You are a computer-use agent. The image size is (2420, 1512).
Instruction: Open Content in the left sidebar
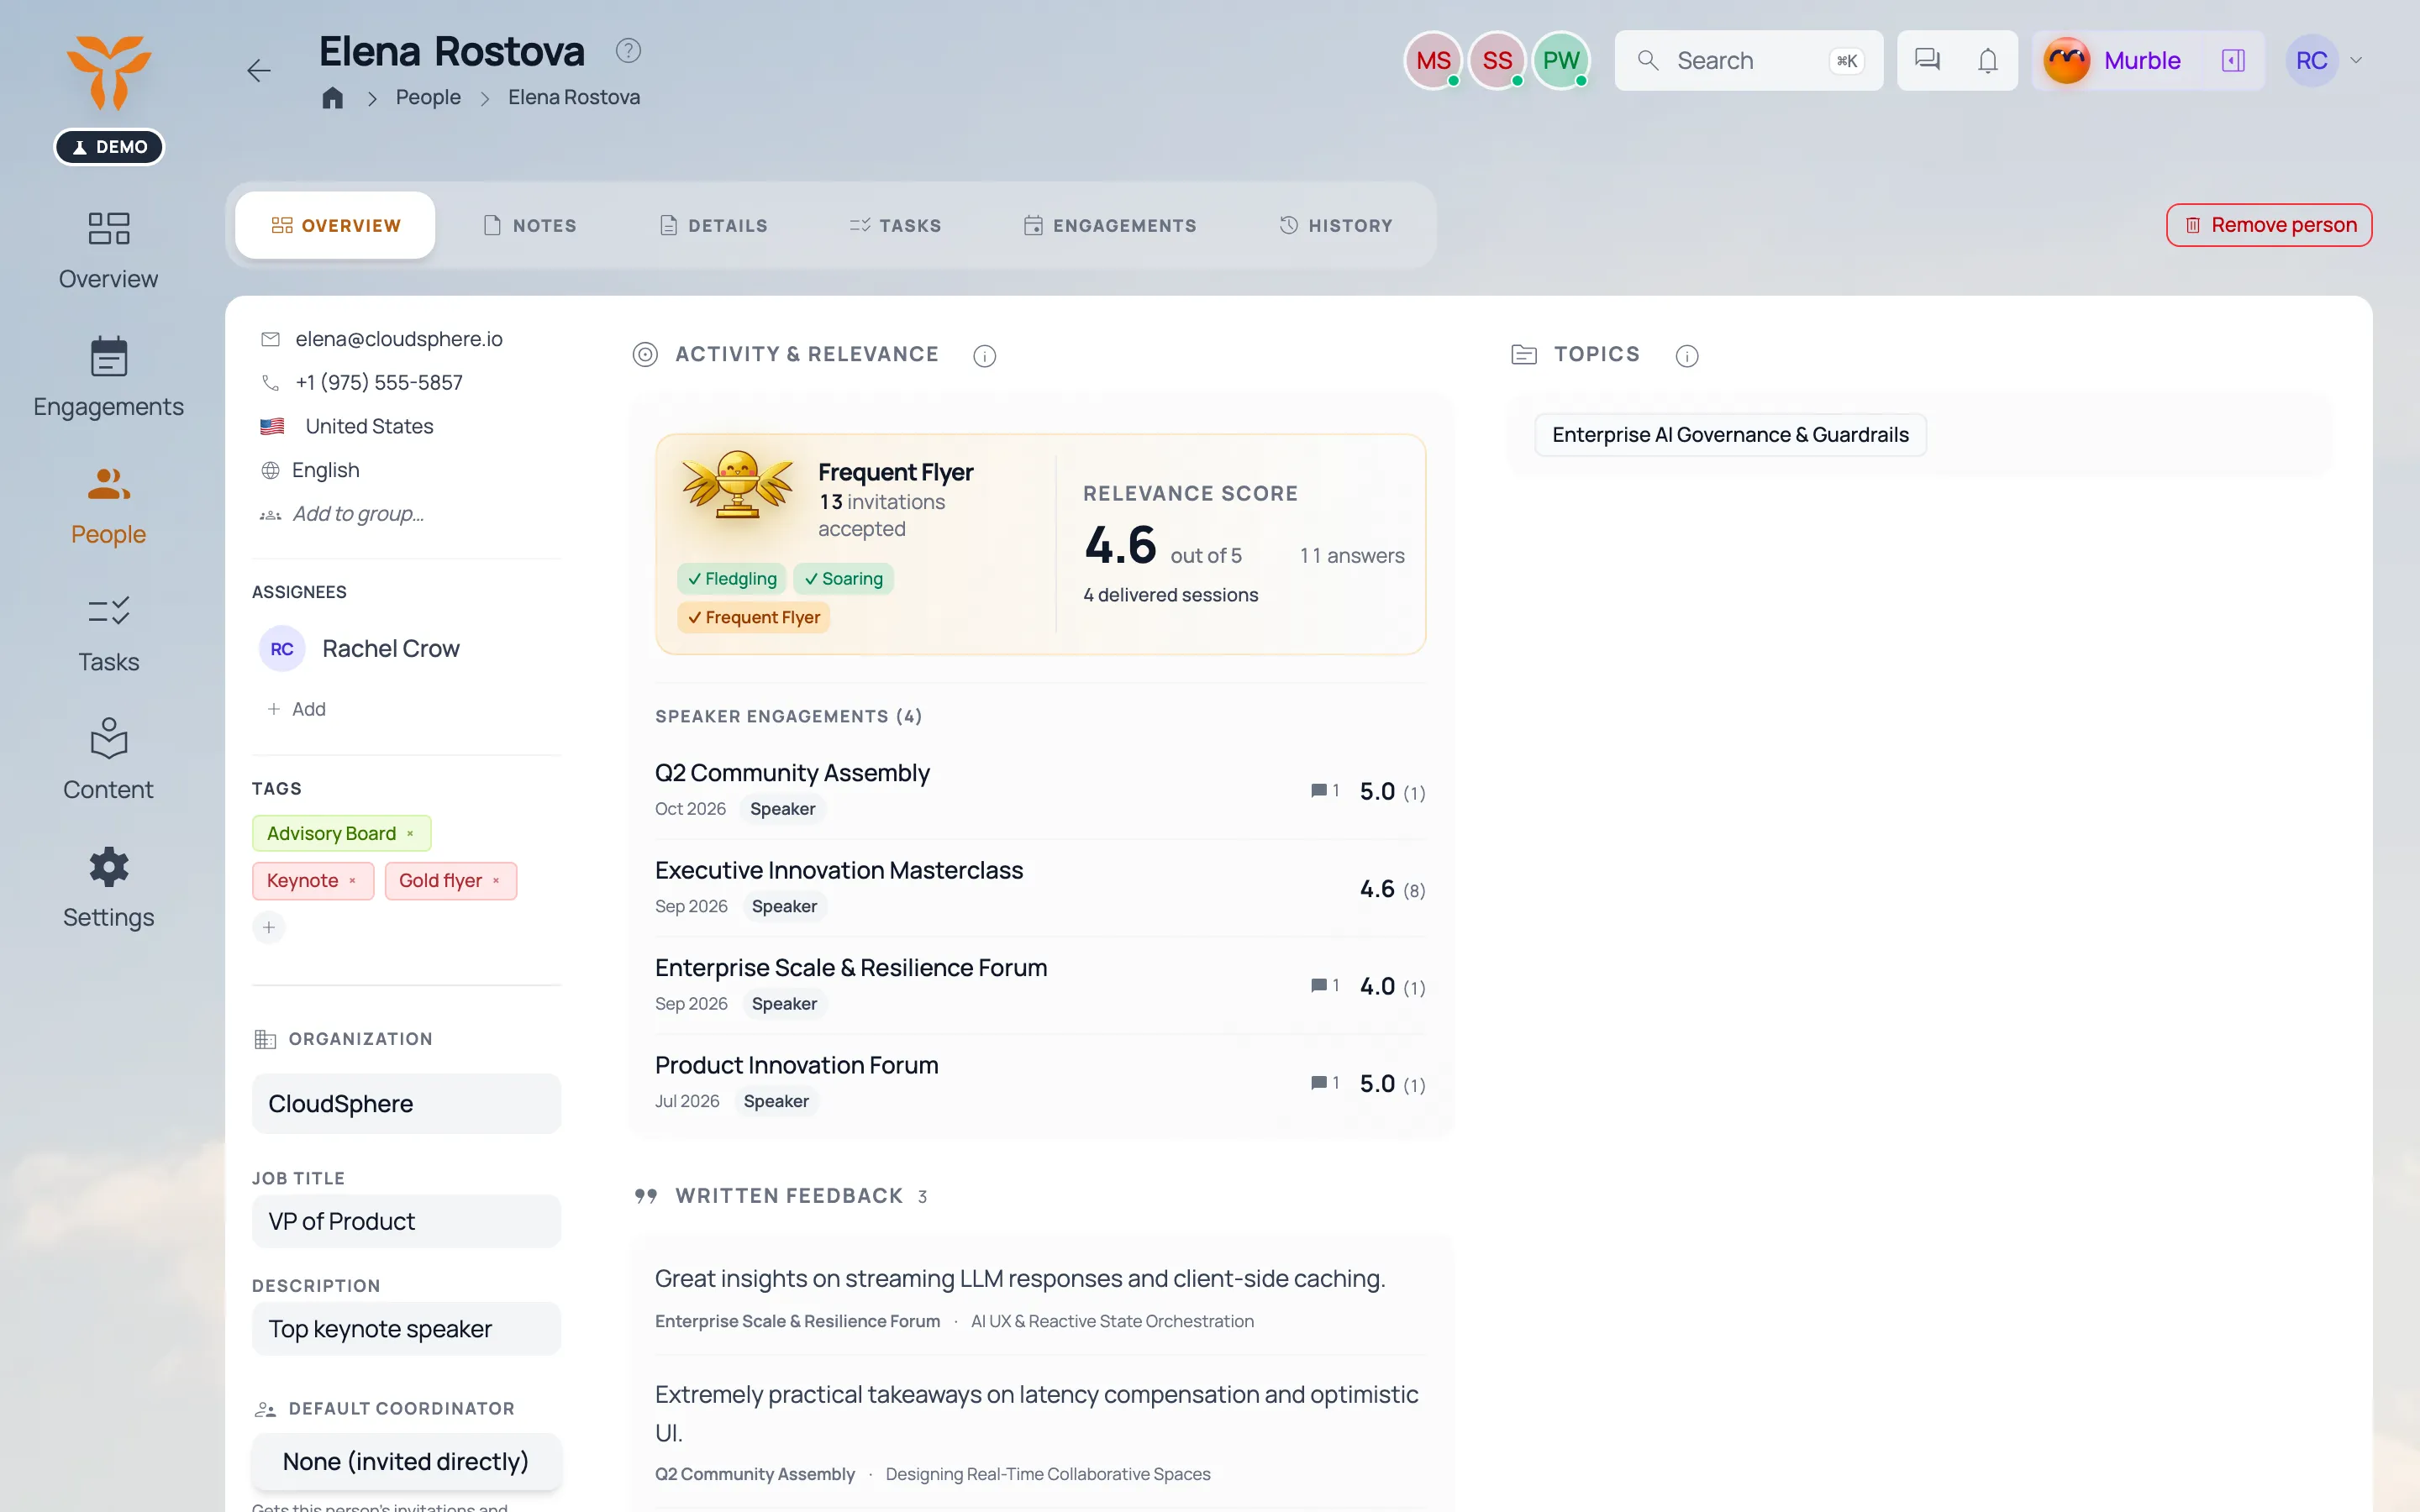pos(108,760)
